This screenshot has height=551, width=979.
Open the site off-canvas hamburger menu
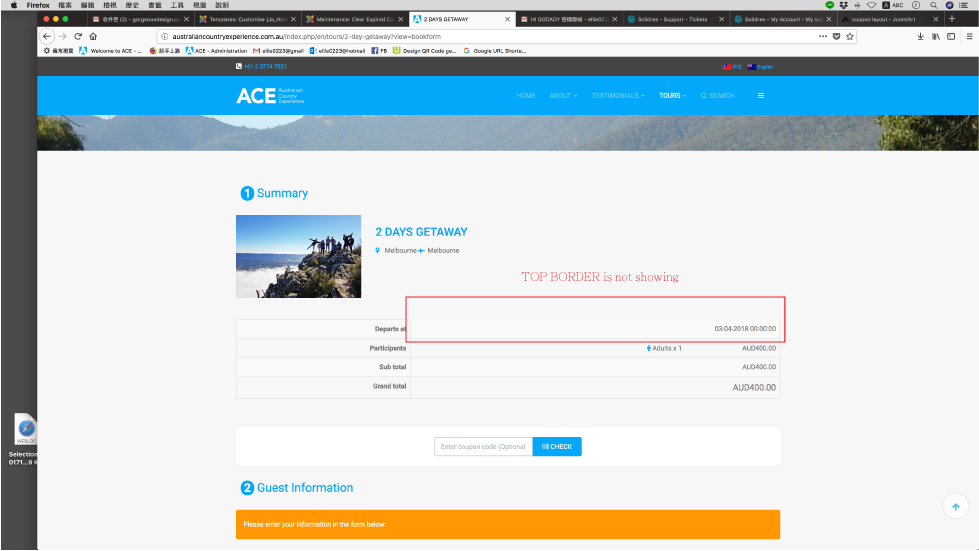tap(761, 95)
